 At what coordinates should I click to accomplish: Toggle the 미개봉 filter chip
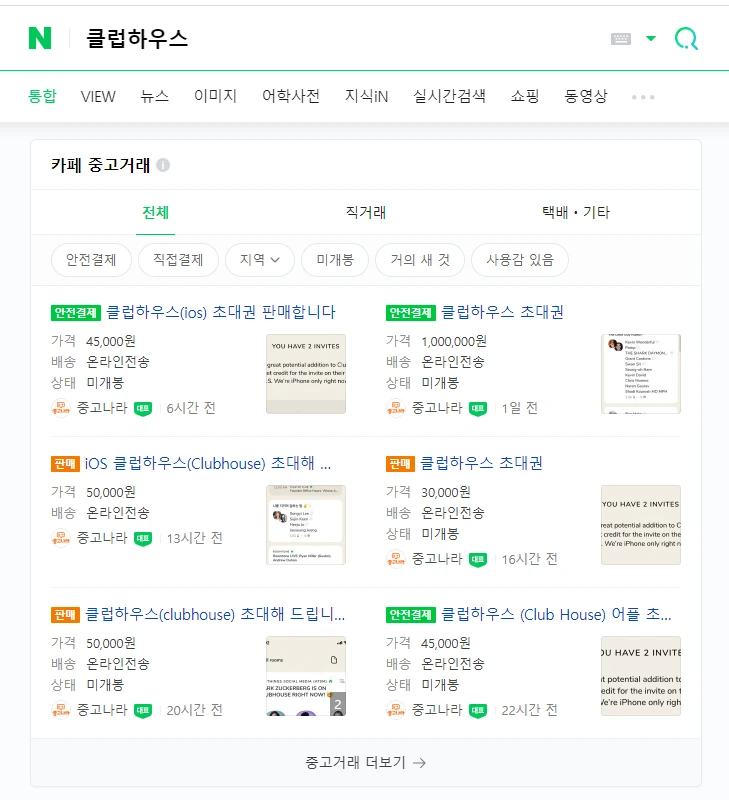click(x=335, y=260)
